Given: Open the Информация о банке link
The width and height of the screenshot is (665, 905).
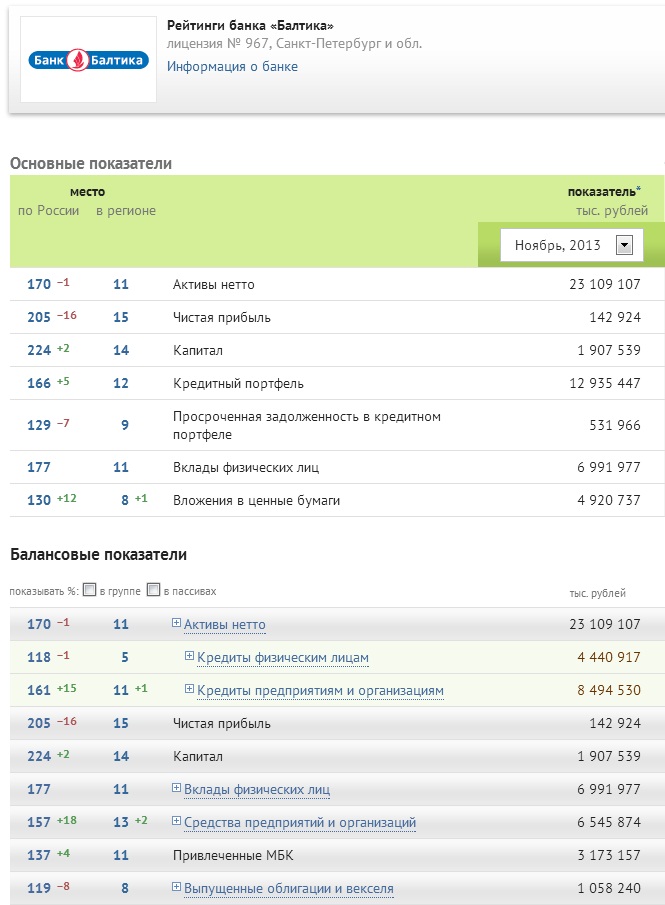Looking at the screenshot, I should coord(232,67).
